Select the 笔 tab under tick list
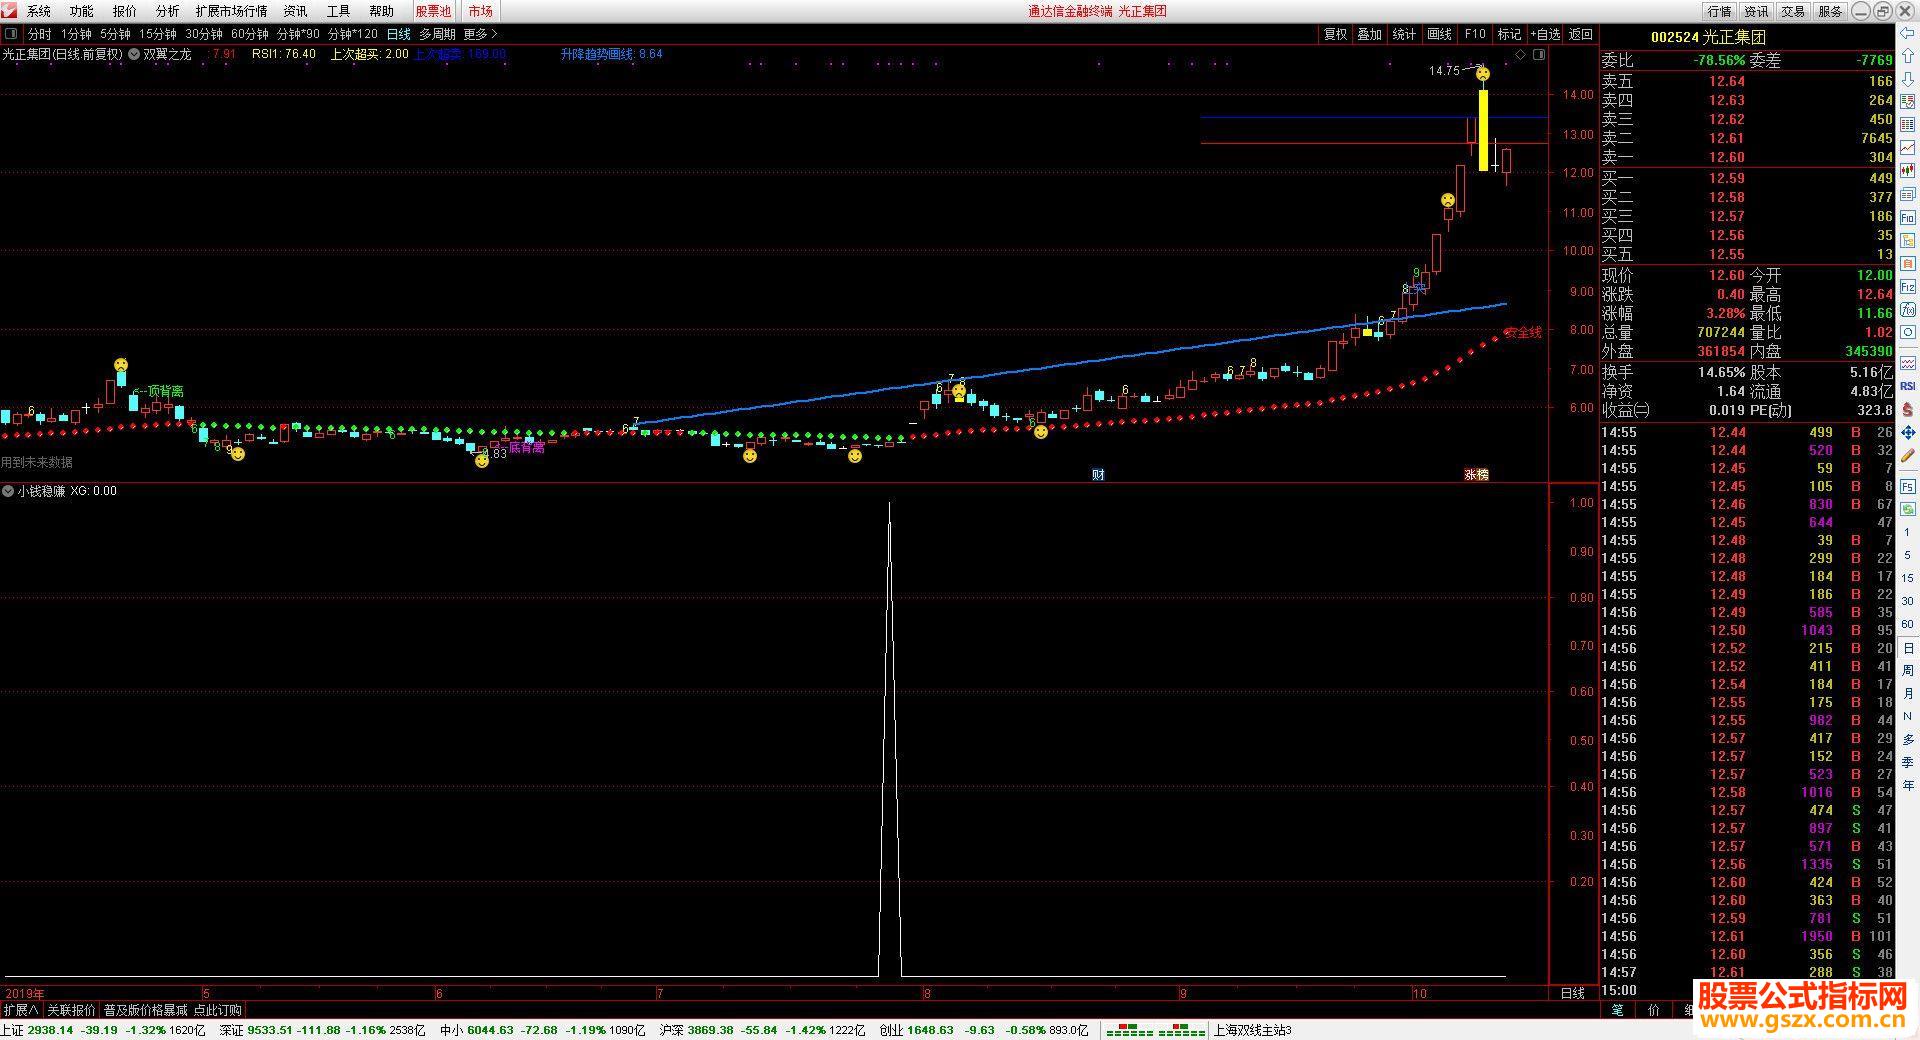This screenshot has width=1920, height=1040. 1618,1010
